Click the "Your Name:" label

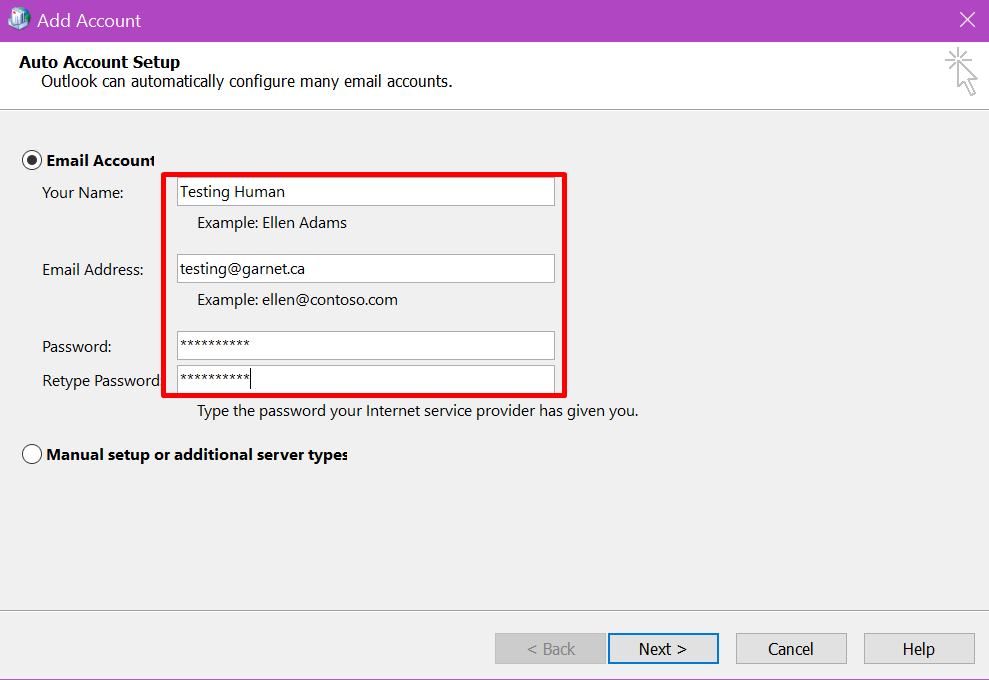click(x=83, y=192)
